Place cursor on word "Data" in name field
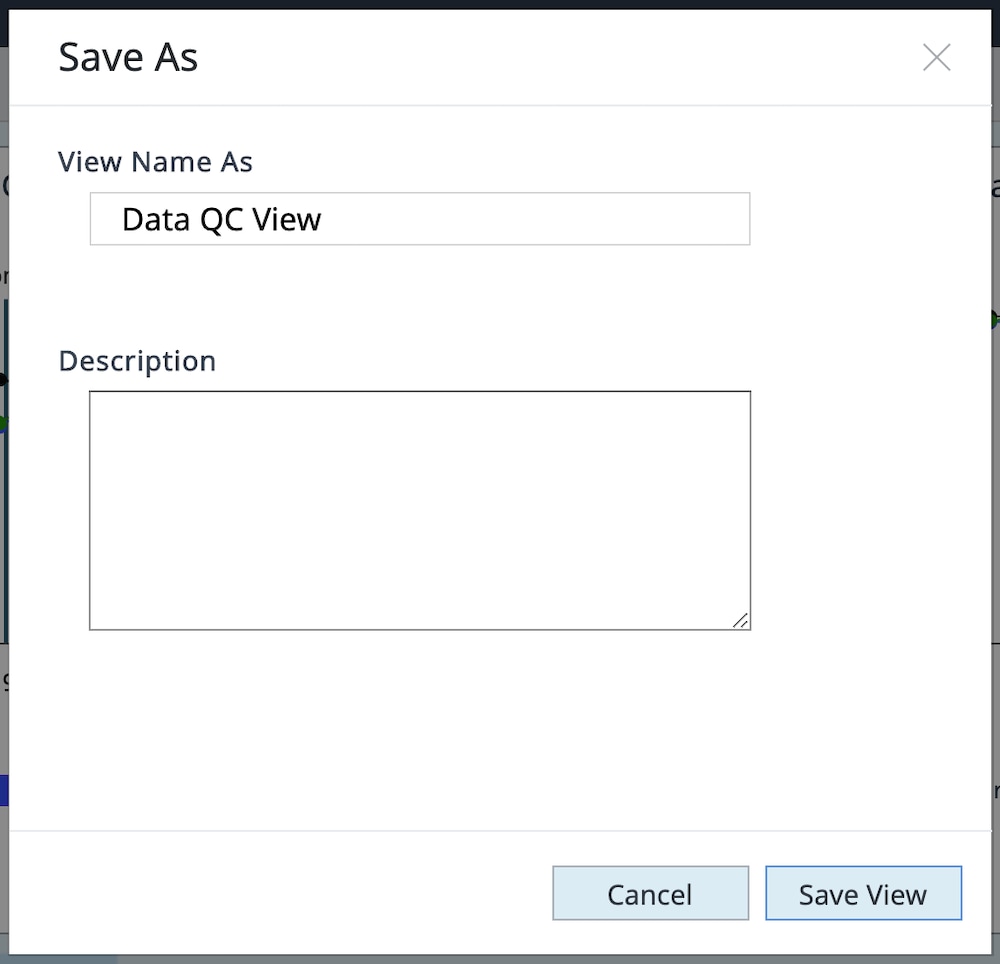The width and height of the screenshot is (1000, 964). (x=156, y=220)
